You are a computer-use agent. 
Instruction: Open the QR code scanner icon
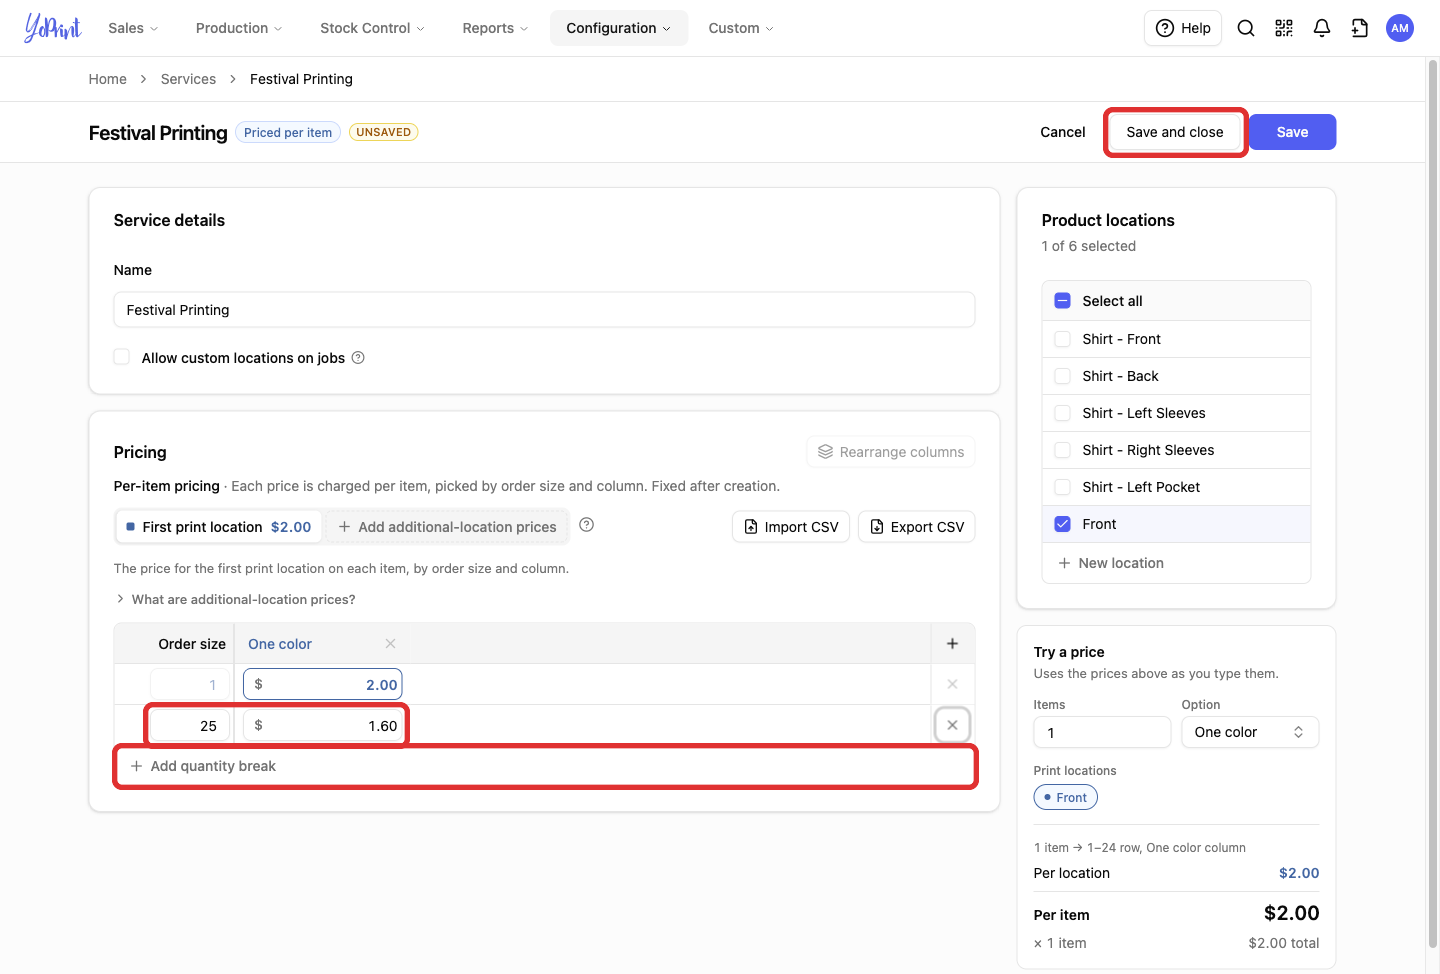click(x=1284, y=28)
